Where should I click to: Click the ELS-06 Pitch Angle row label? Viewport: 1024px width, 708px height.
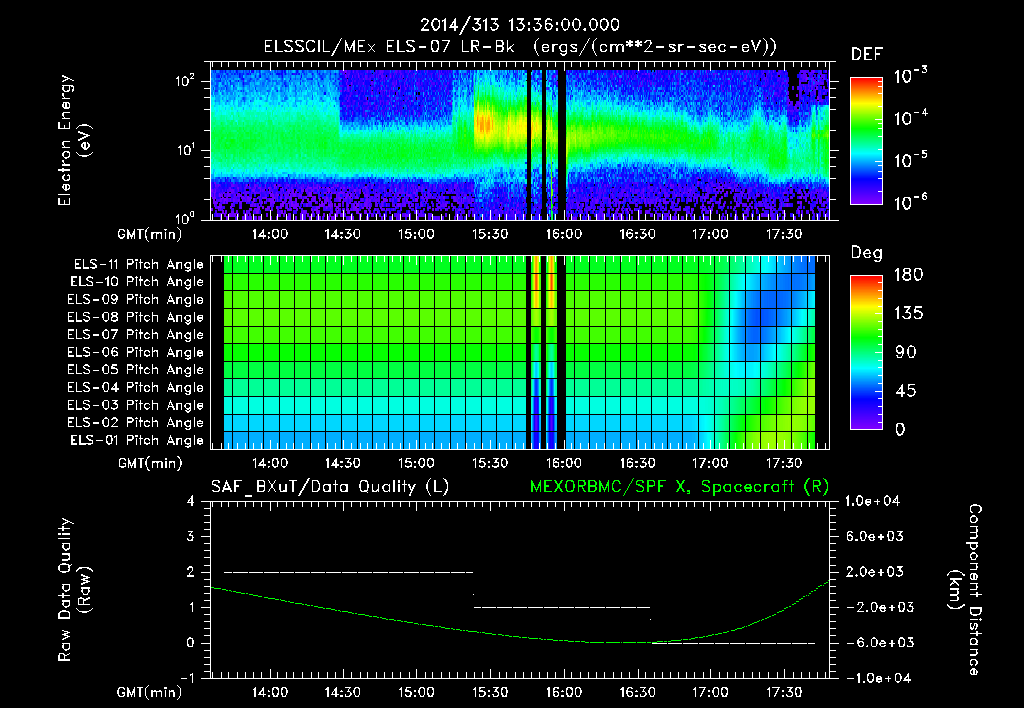pos(136,352)
